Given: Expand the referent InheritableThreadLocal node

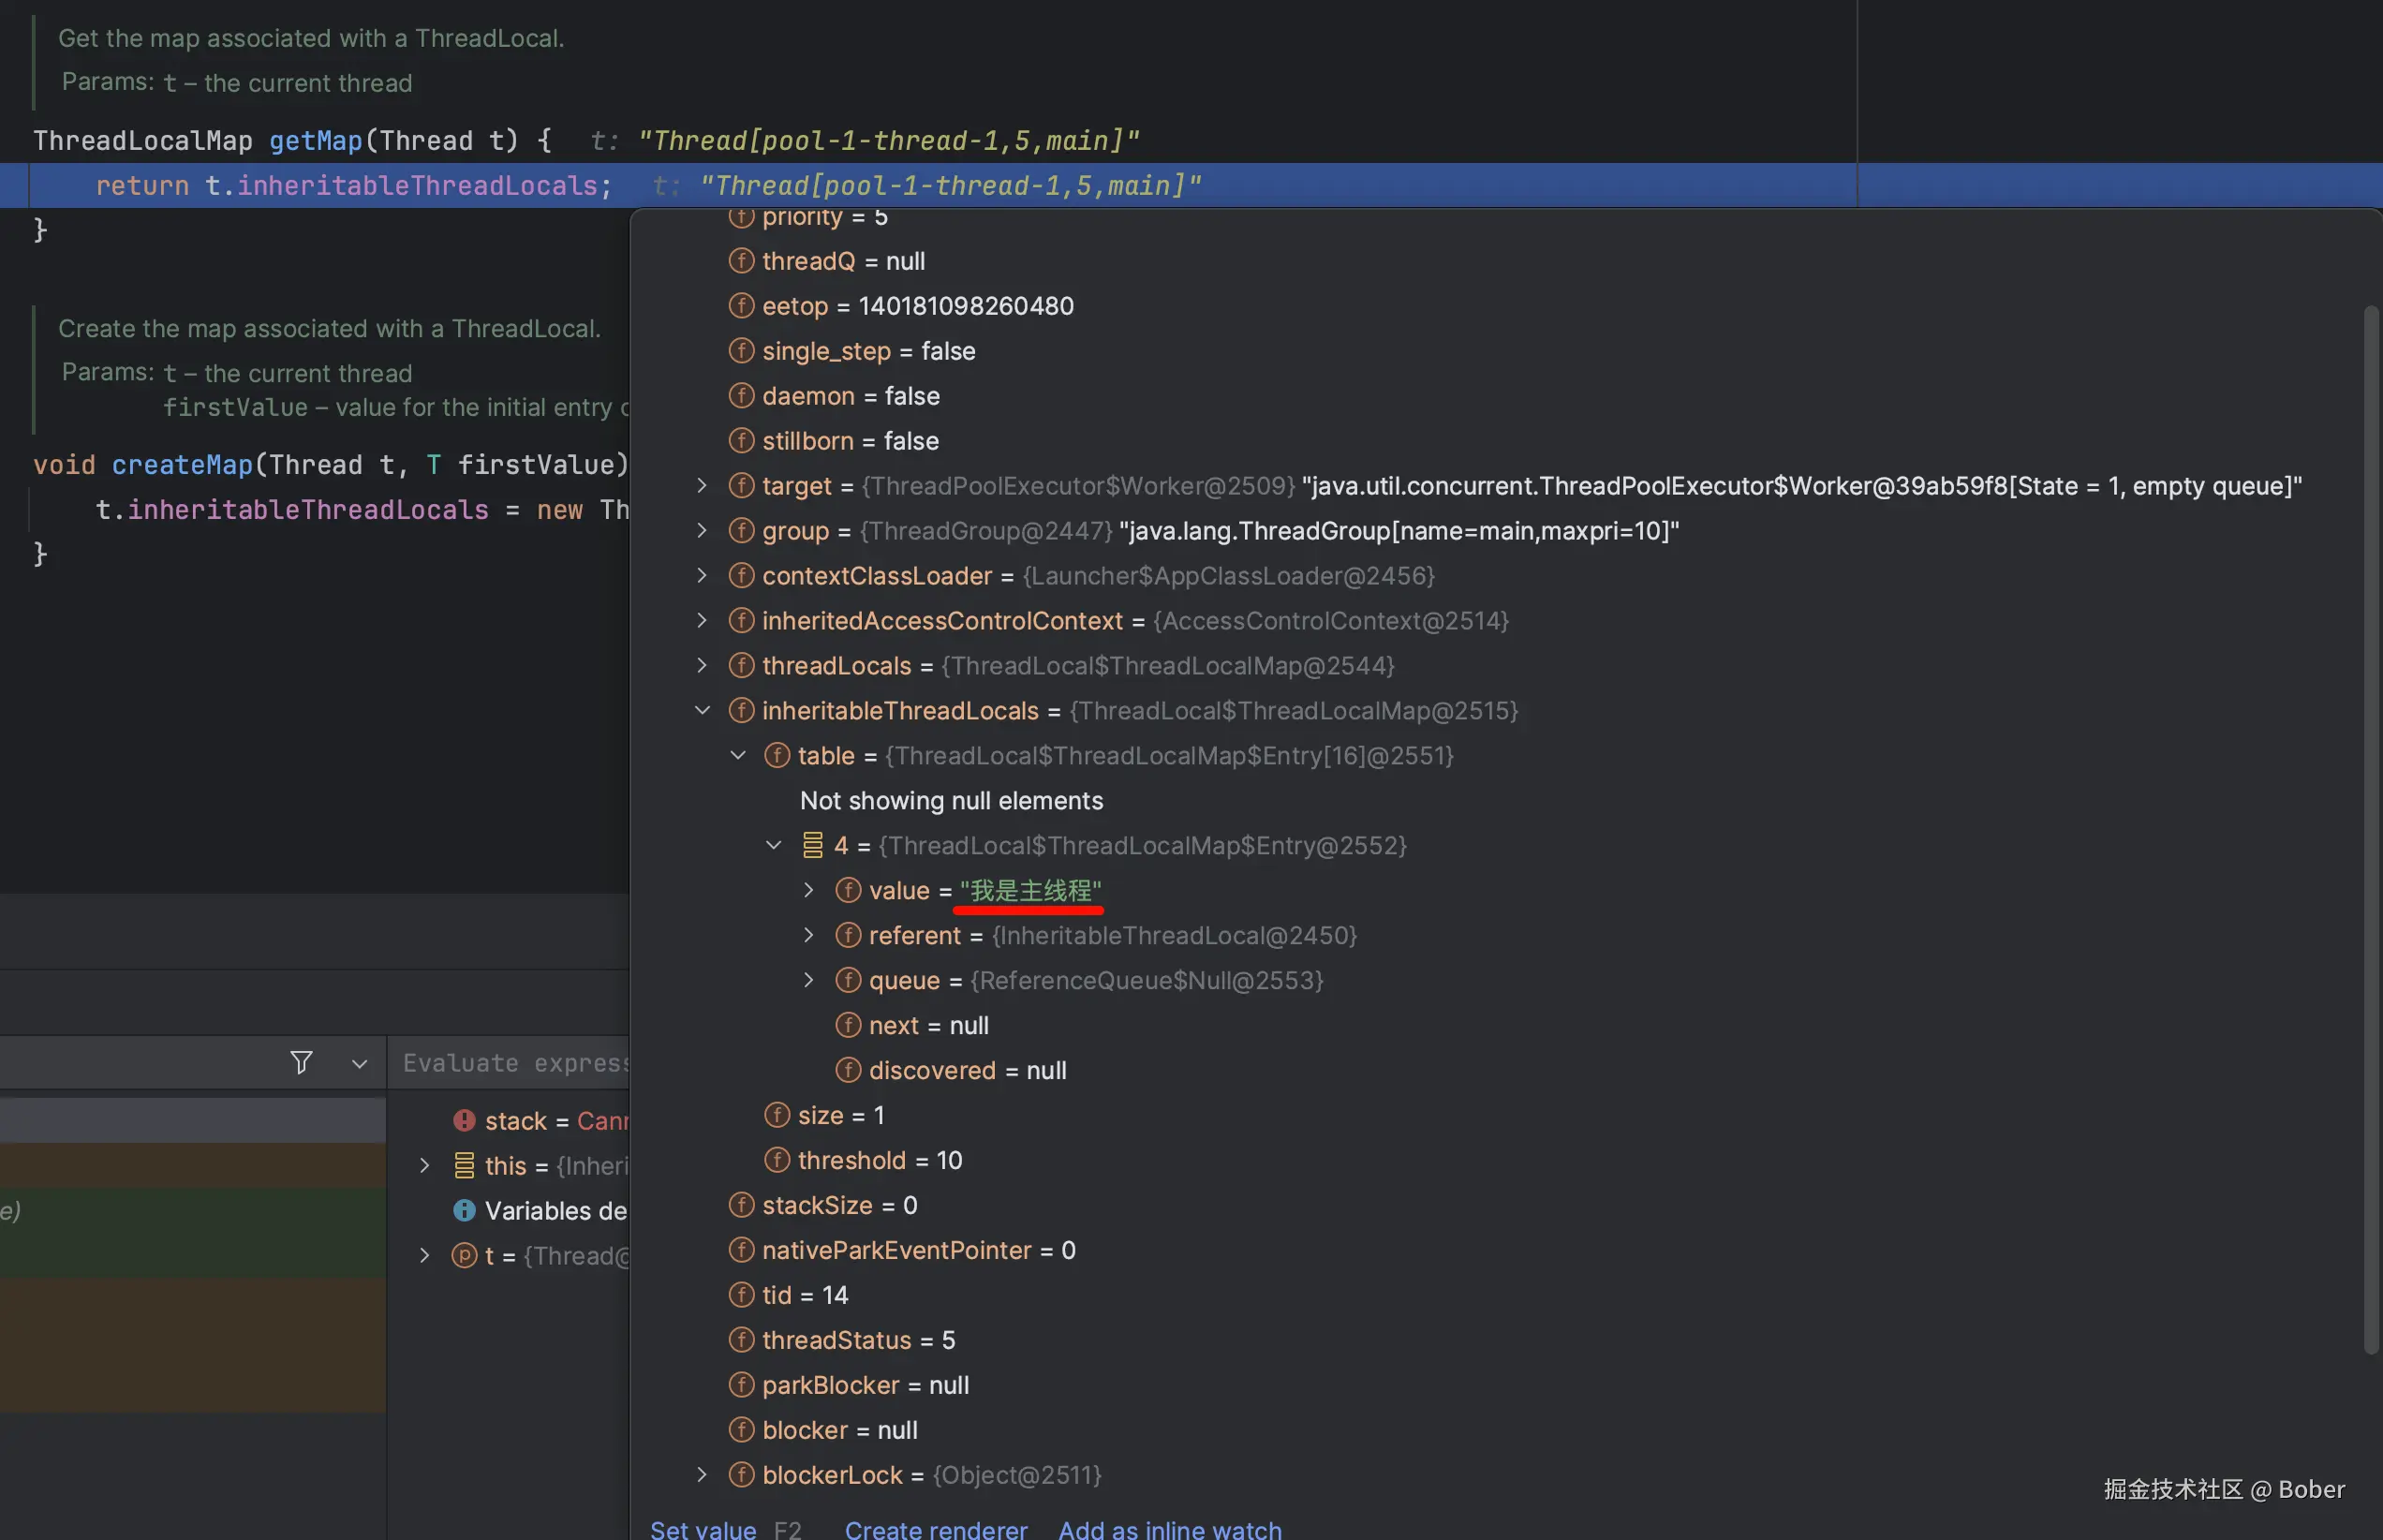Looking at the screenshot, I should (808, 935).
